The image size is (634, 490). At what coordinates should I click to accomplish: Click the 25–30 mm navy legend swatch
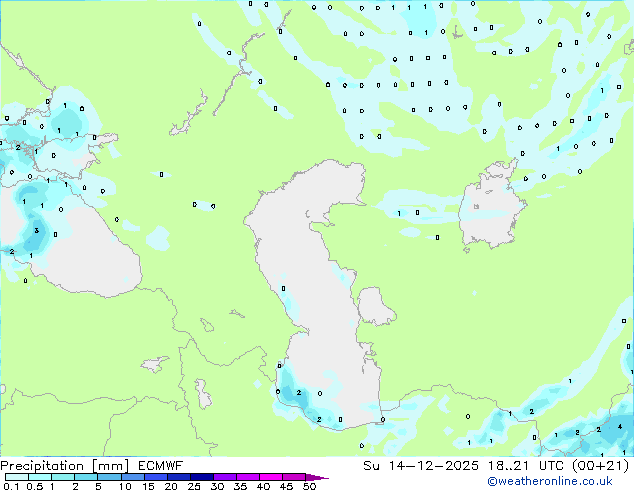click(201, 477)
